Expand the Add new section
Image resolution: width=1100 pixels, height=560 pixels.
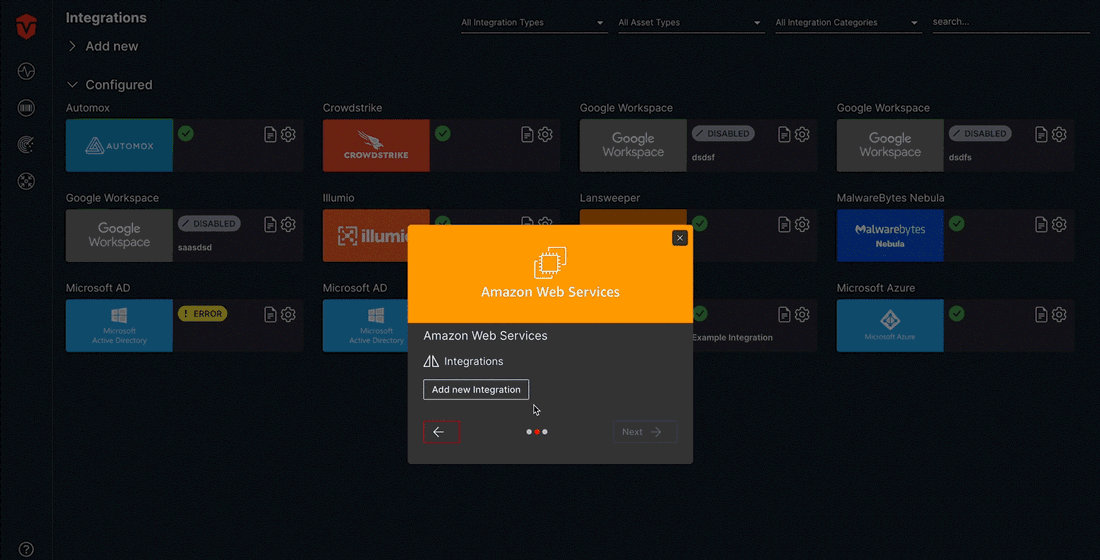pyautogui.click(x=102, y=46)
